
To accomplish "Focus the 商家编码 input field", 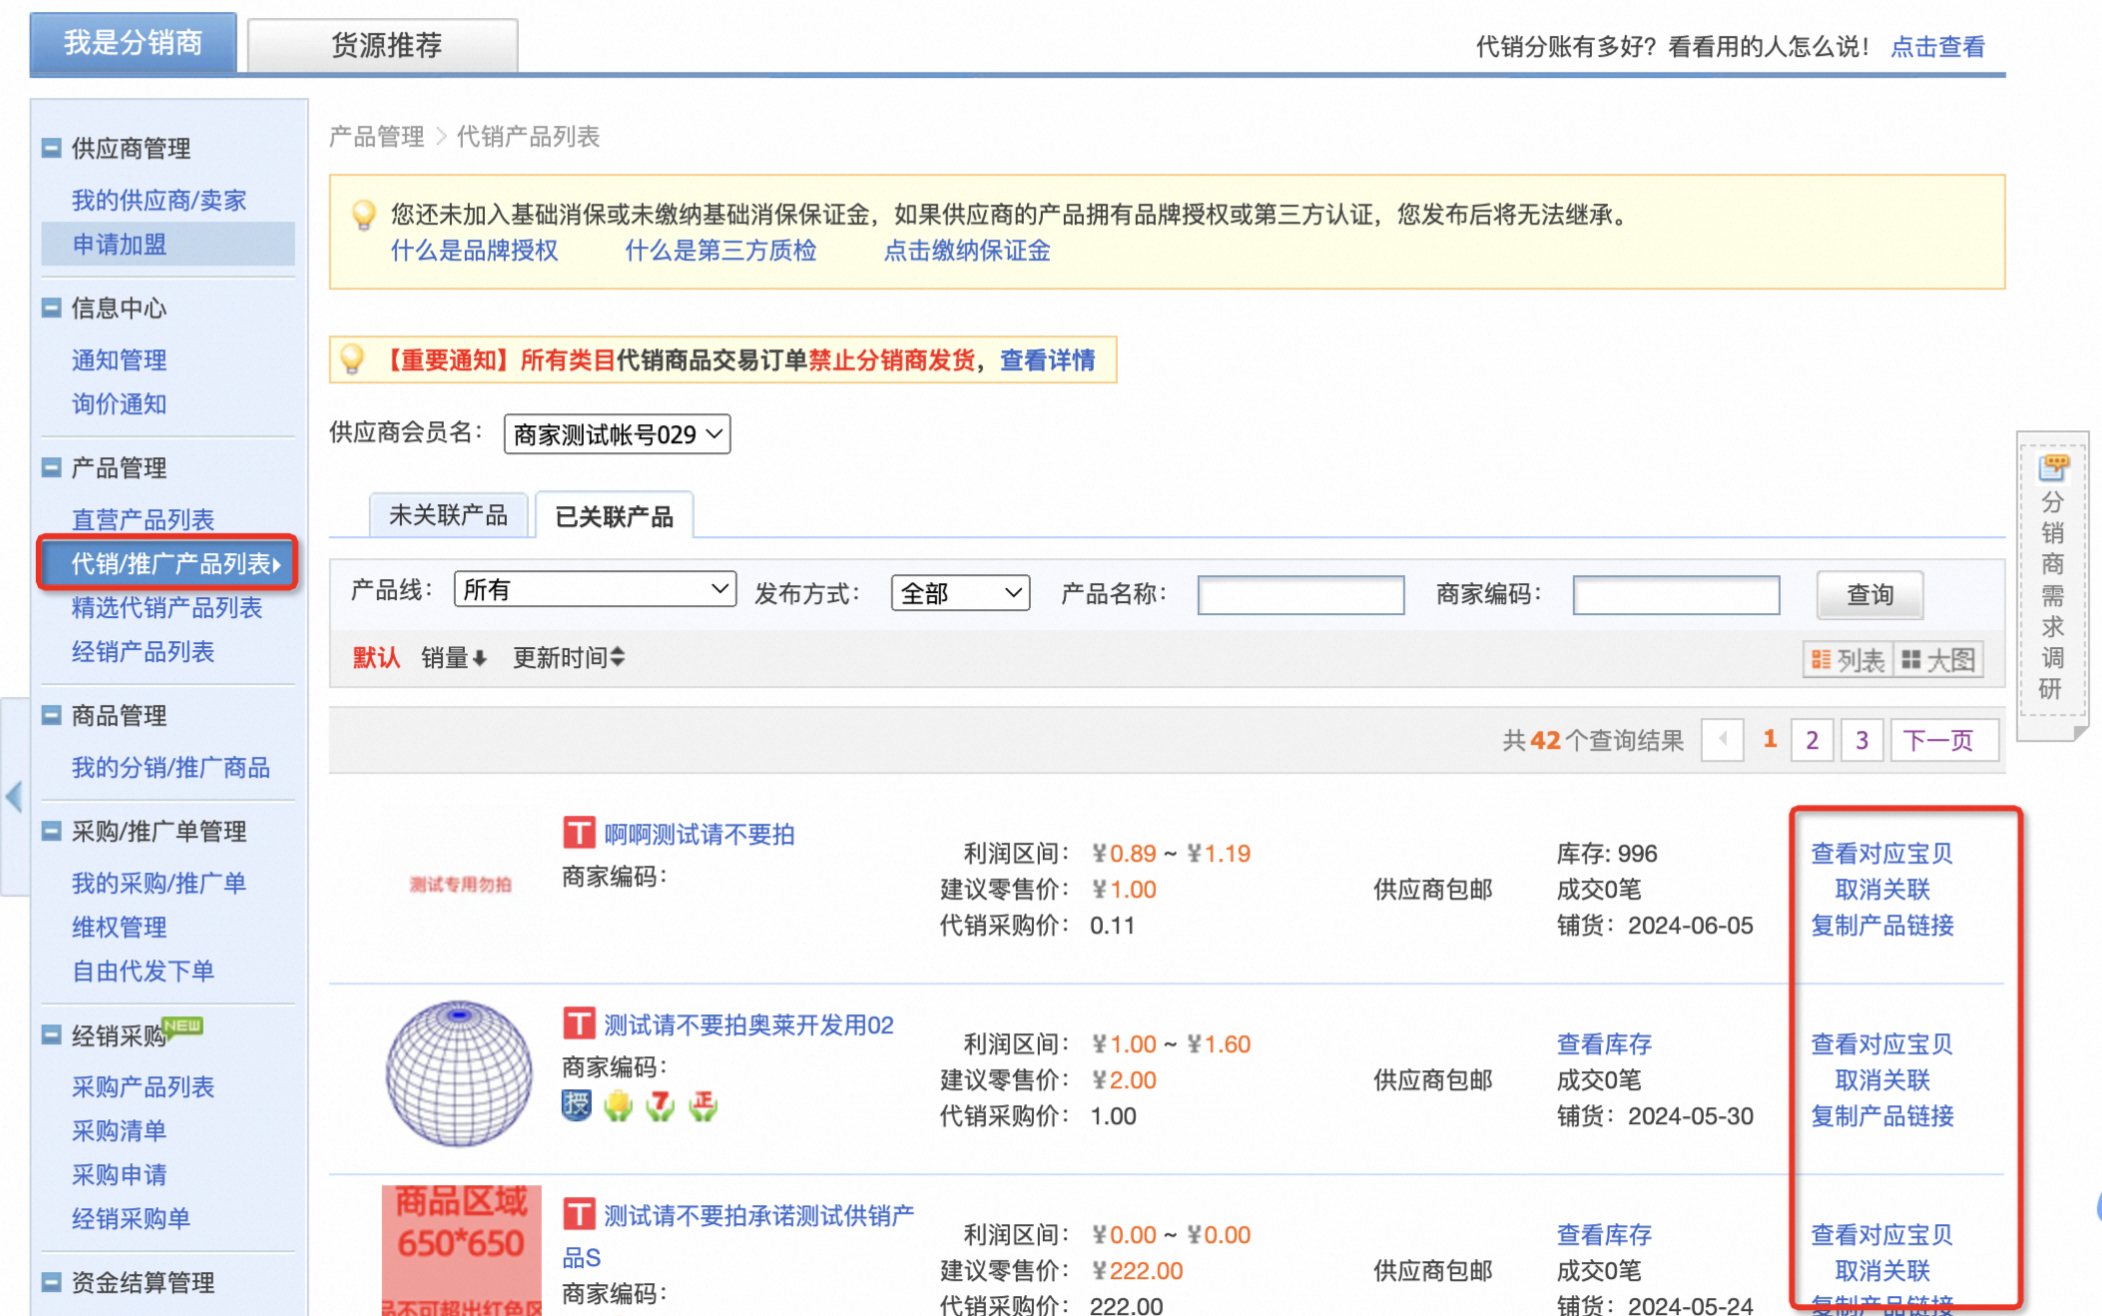I will click(x=1676, y=595).
